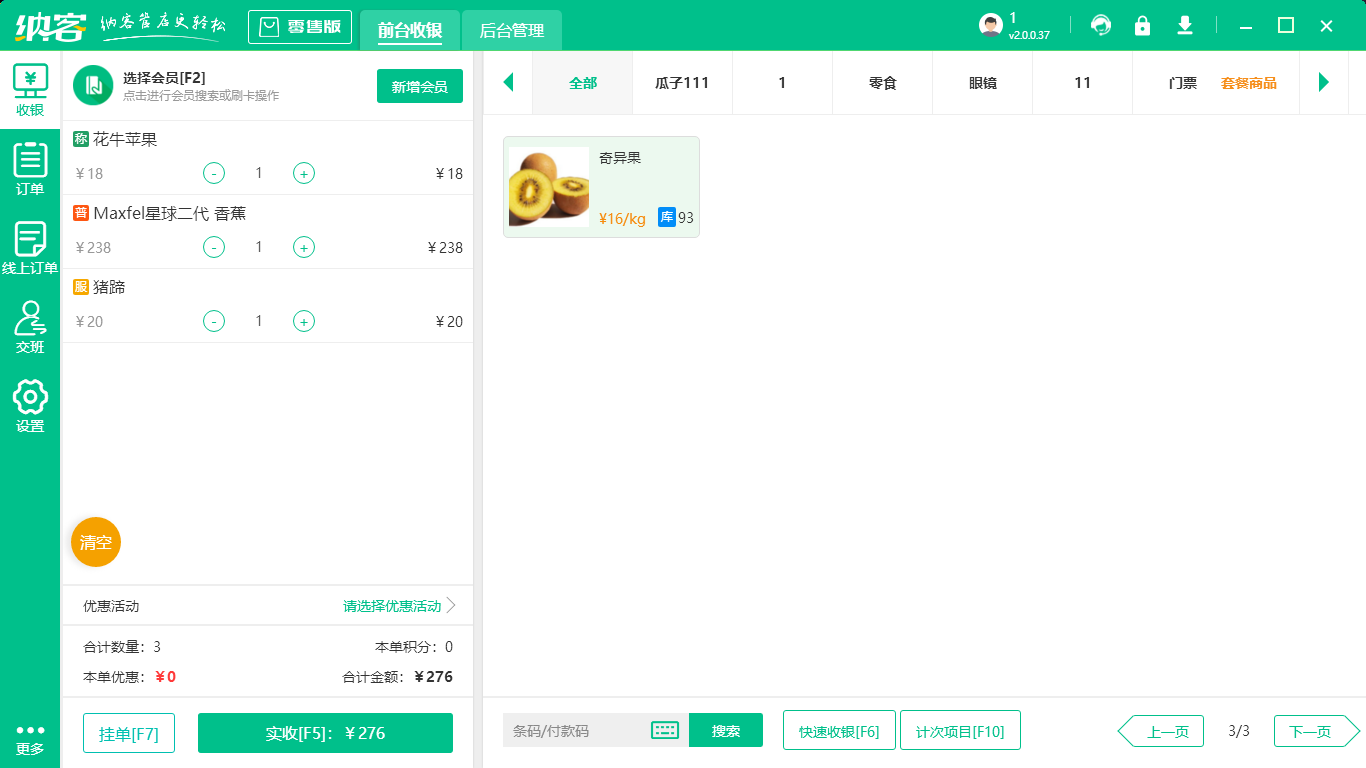Select the 零食 category tab
1366x768 pixels.
882,83
